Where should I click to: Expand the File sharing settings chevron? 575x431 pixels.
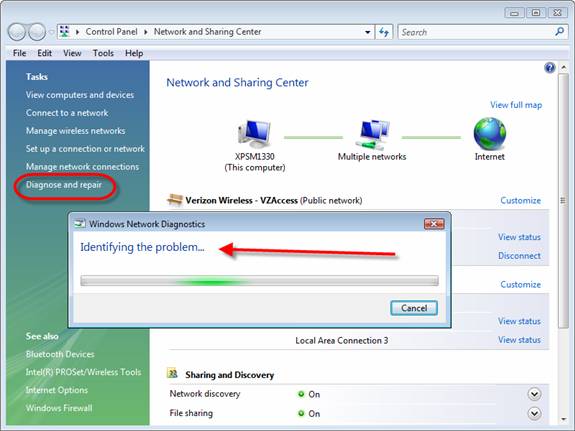click(534, 414)
